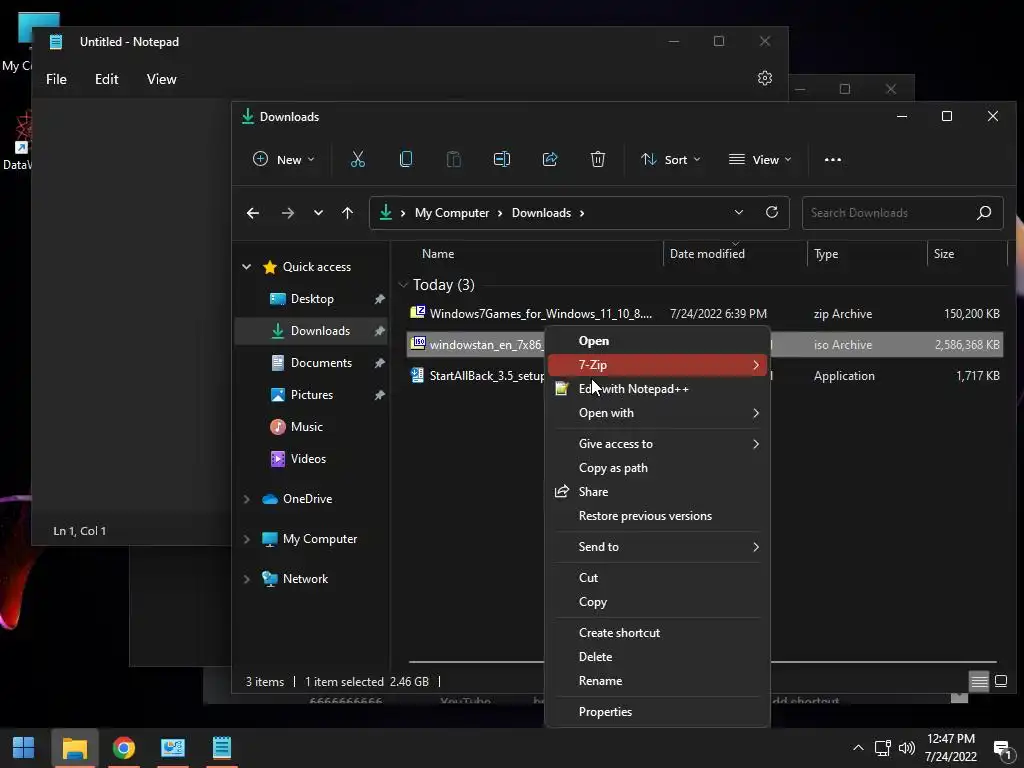Select Pictures in navigation pane
This screenshot has width=1024, height=768.
point(312,394)
